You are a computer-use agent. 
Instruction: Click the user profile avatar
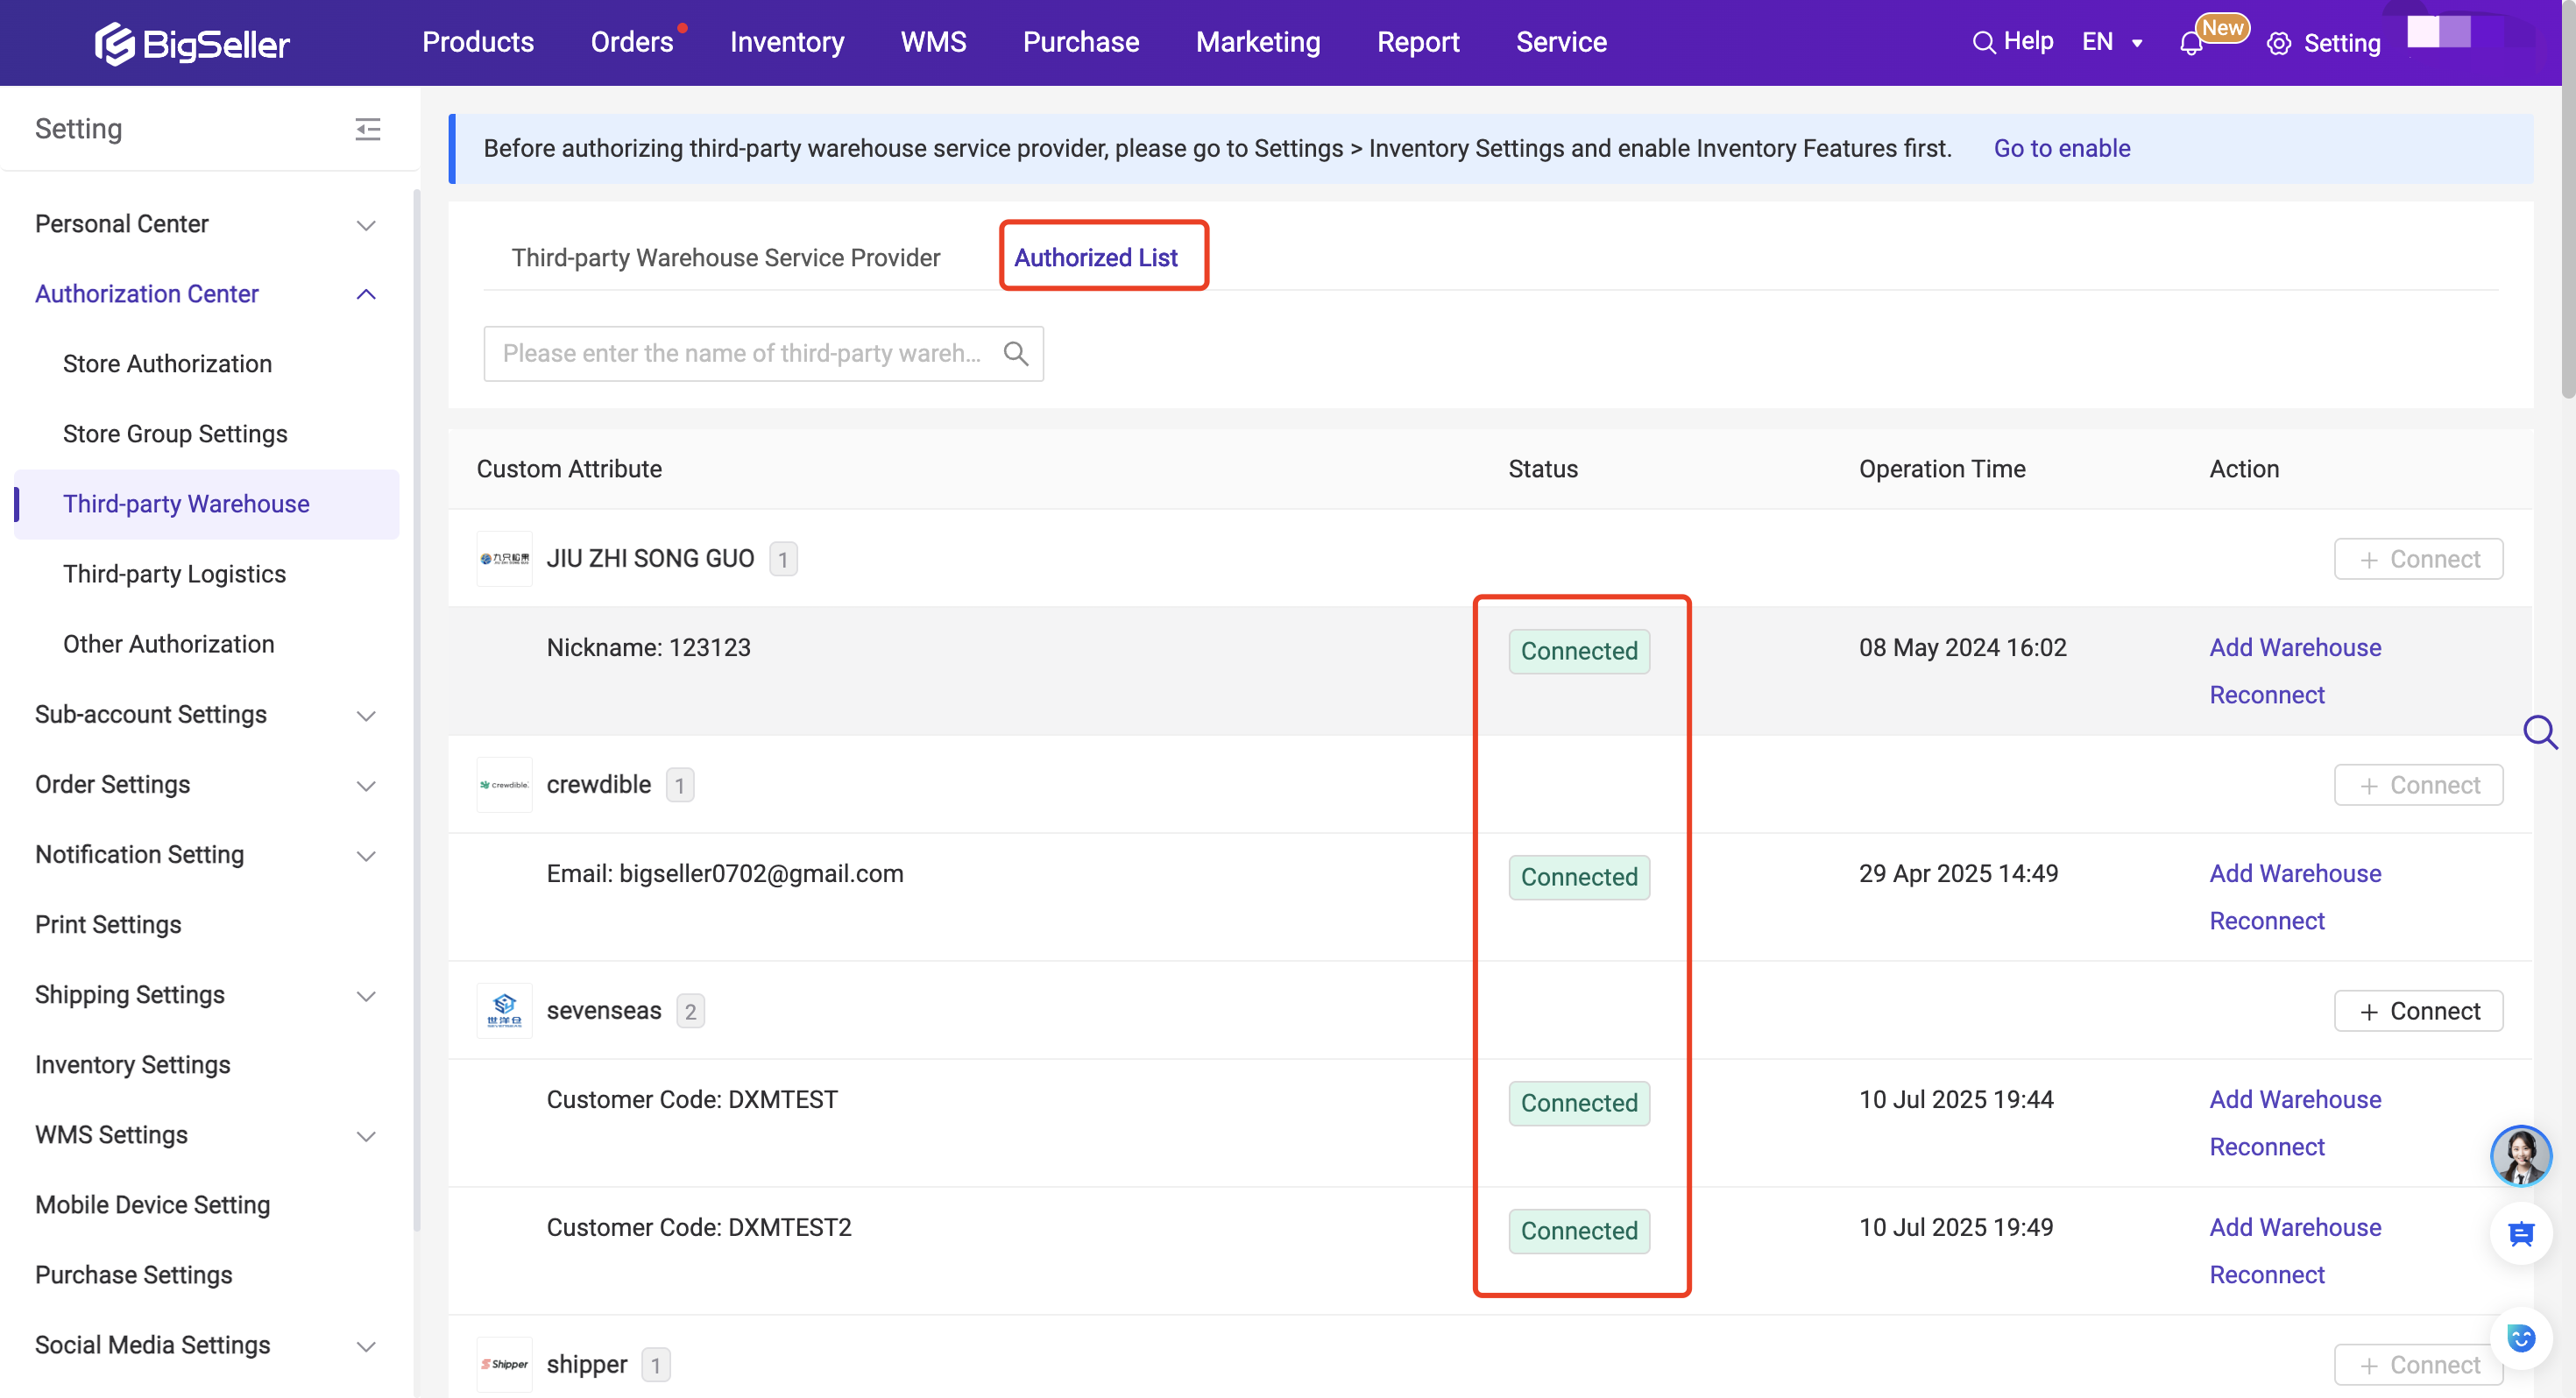(2439, 32)
